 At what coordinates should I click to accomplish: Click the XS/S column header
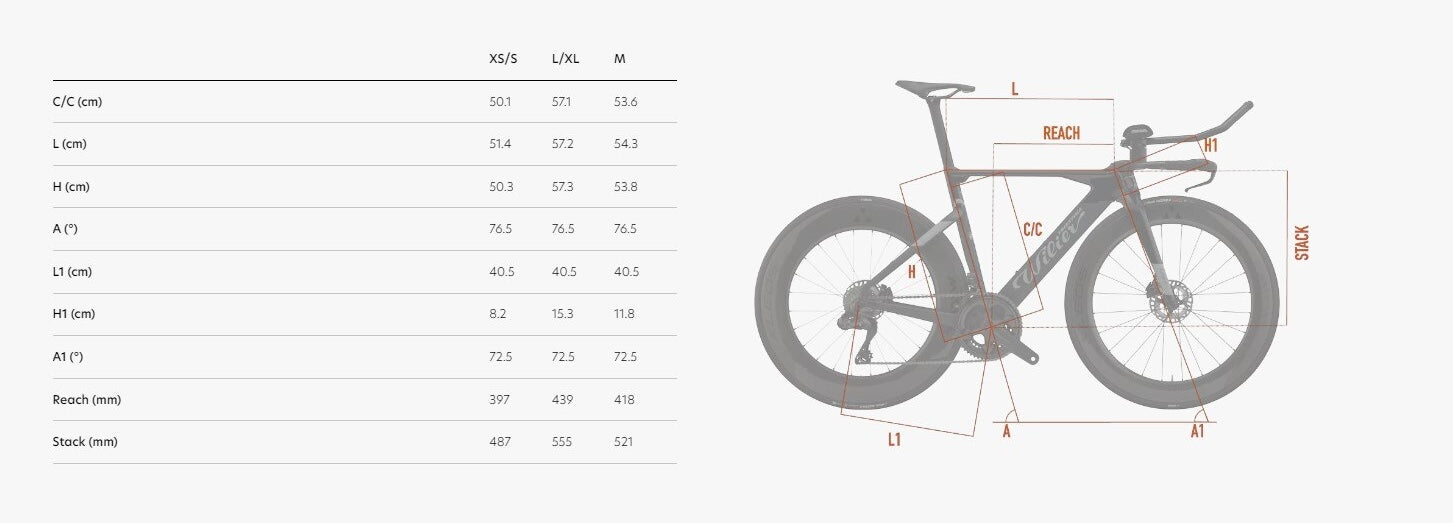point(503,59)
